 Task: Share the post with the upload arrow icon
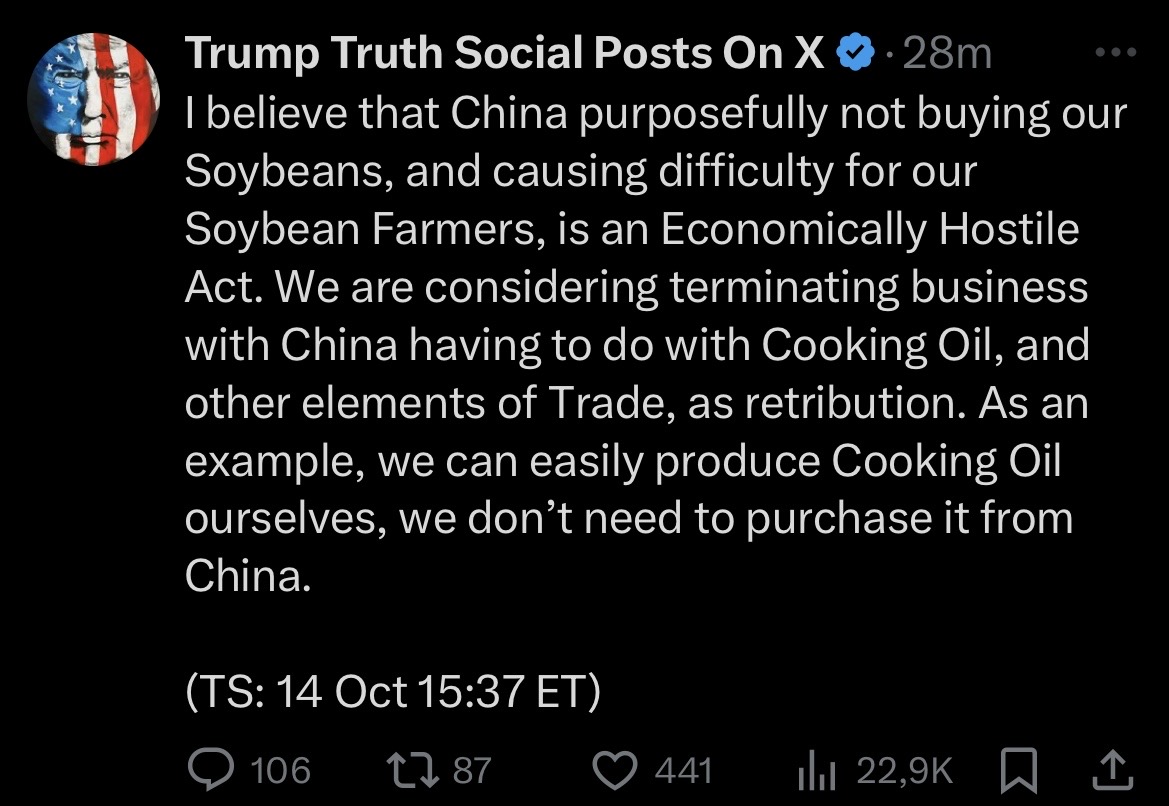[1114, 768]
